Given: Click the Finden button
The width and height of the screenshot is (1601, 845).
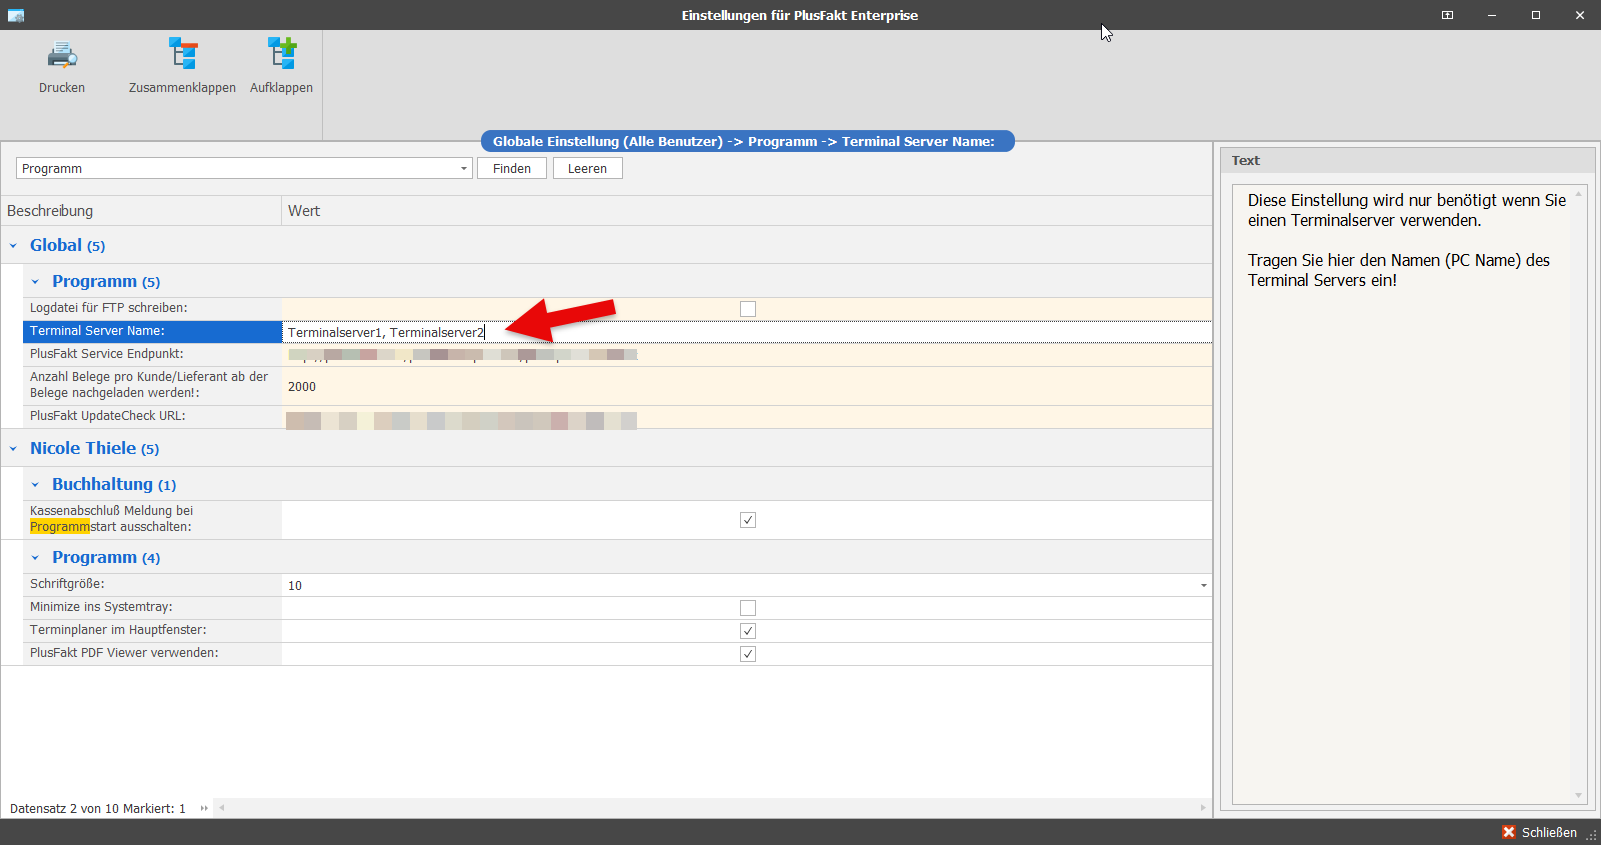Looking at the screenshot, I should [x=512, y=168].
